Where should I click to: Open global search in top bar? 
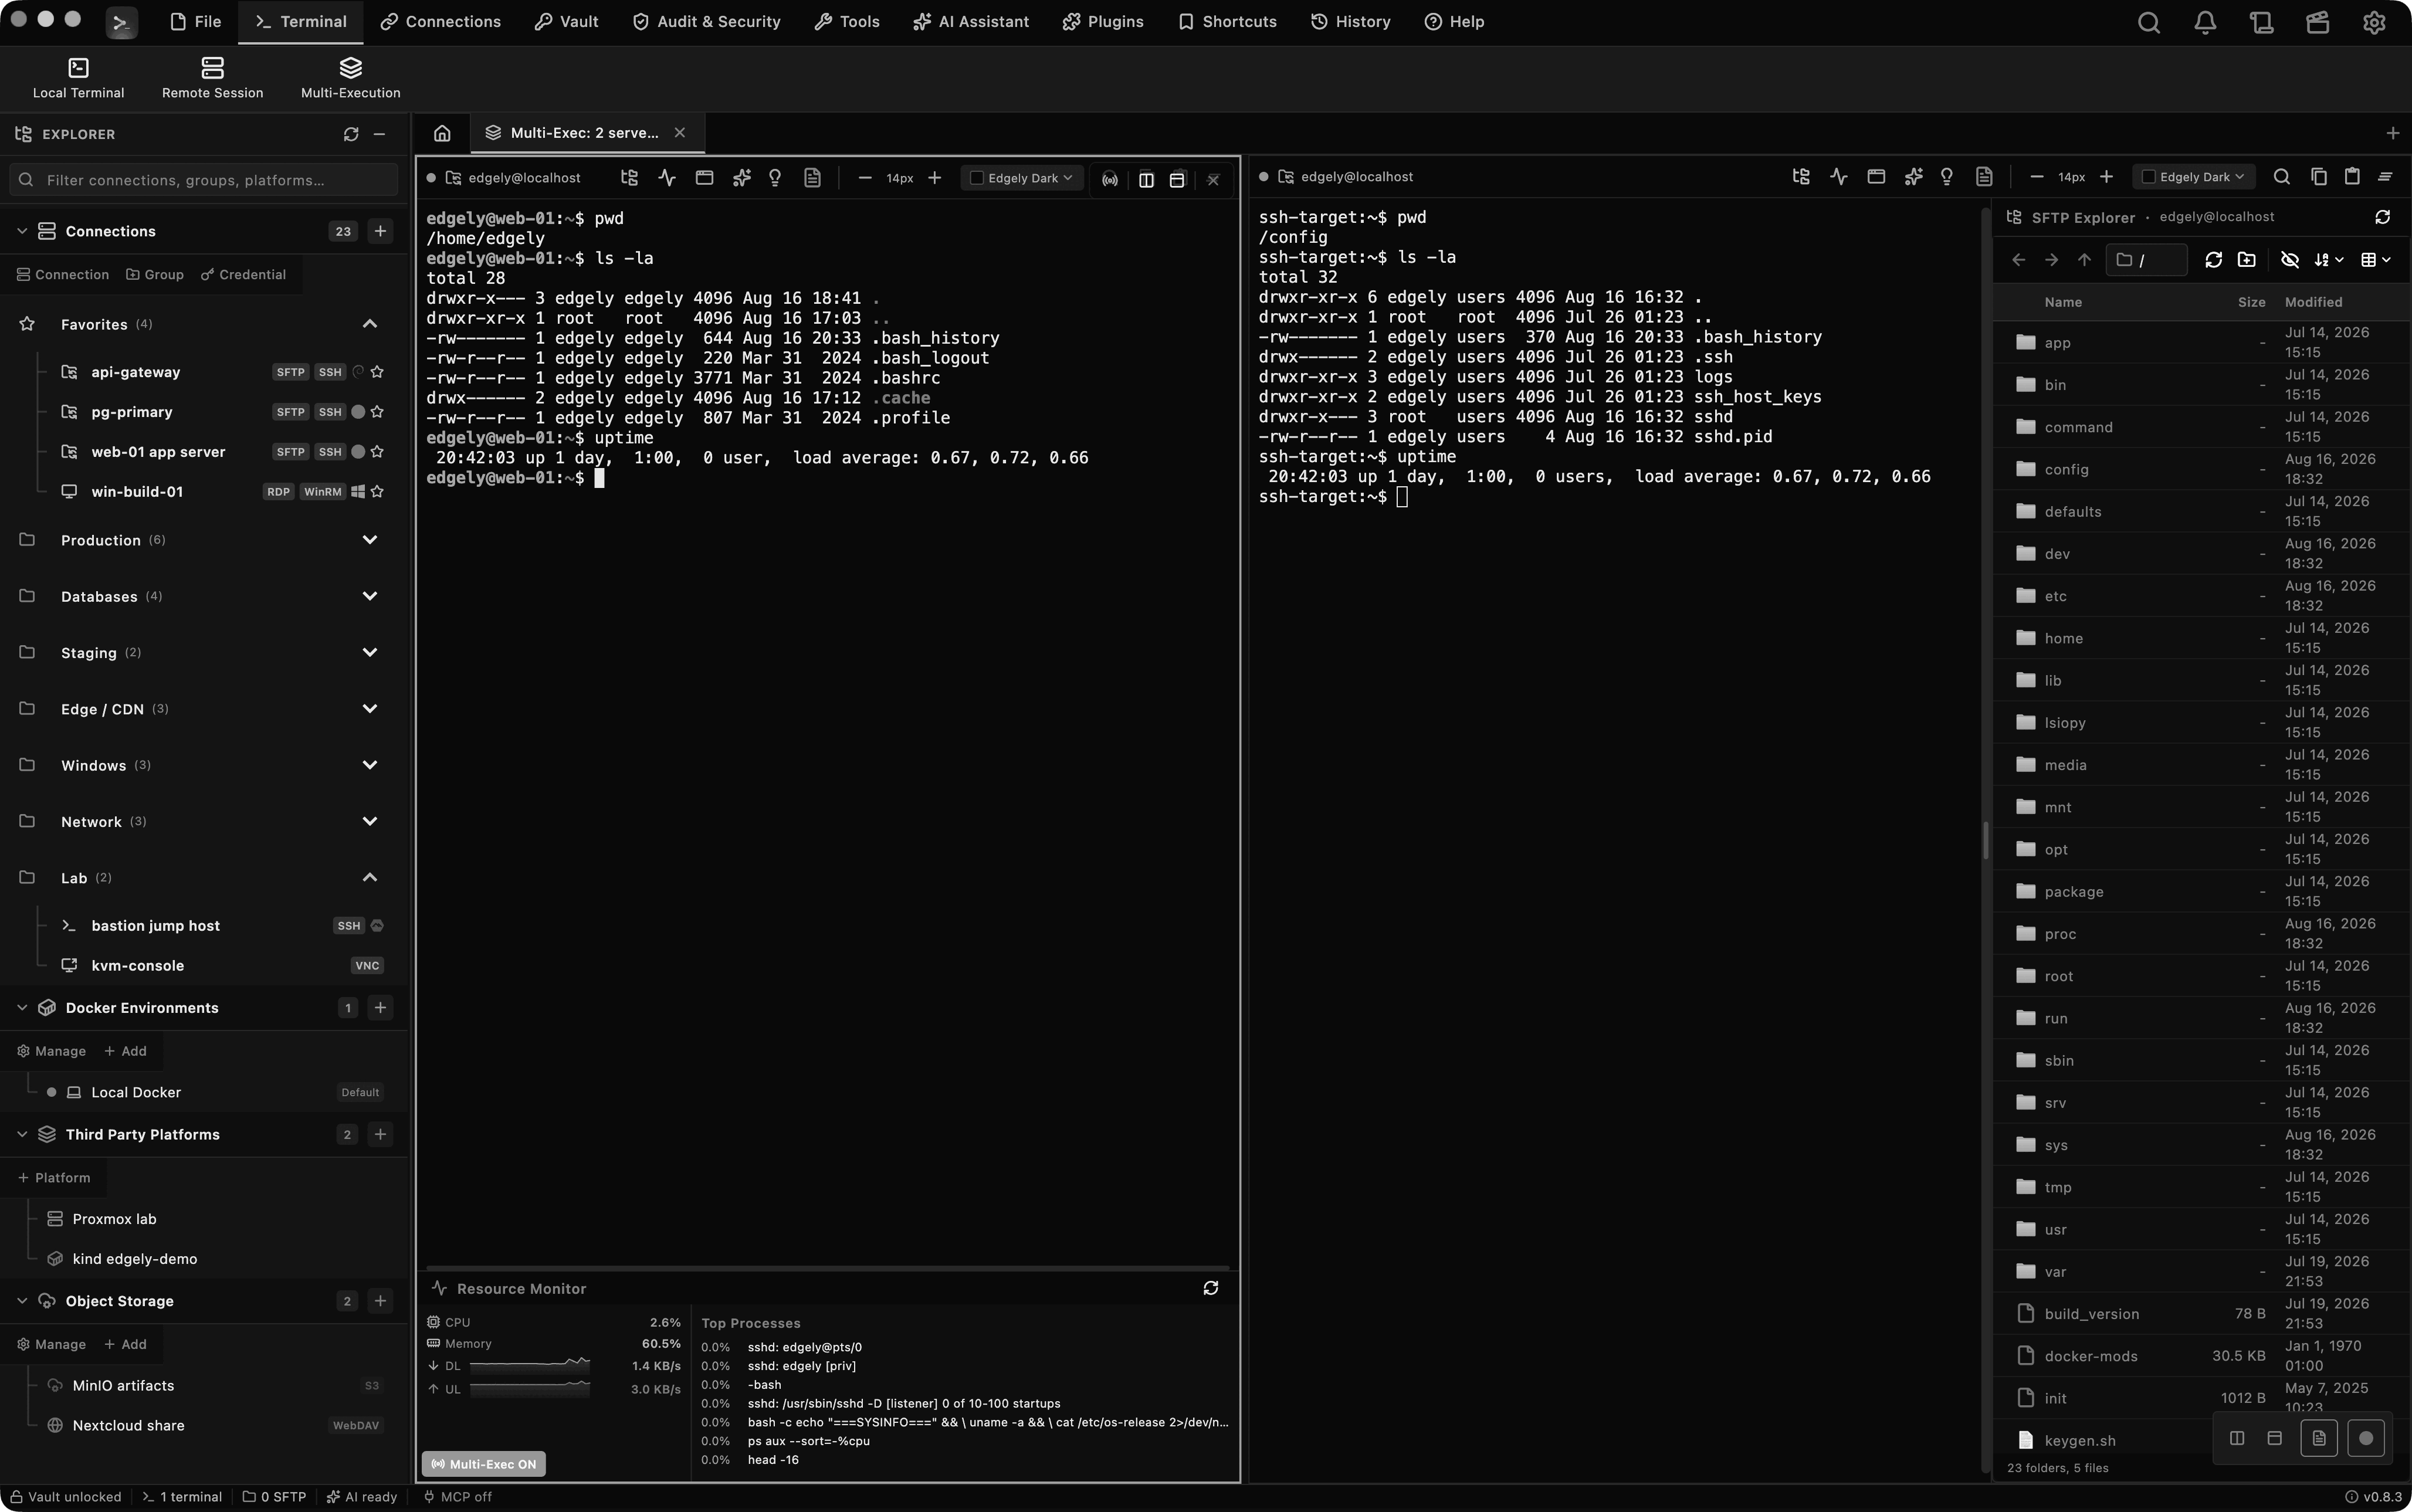[2148, 22]
